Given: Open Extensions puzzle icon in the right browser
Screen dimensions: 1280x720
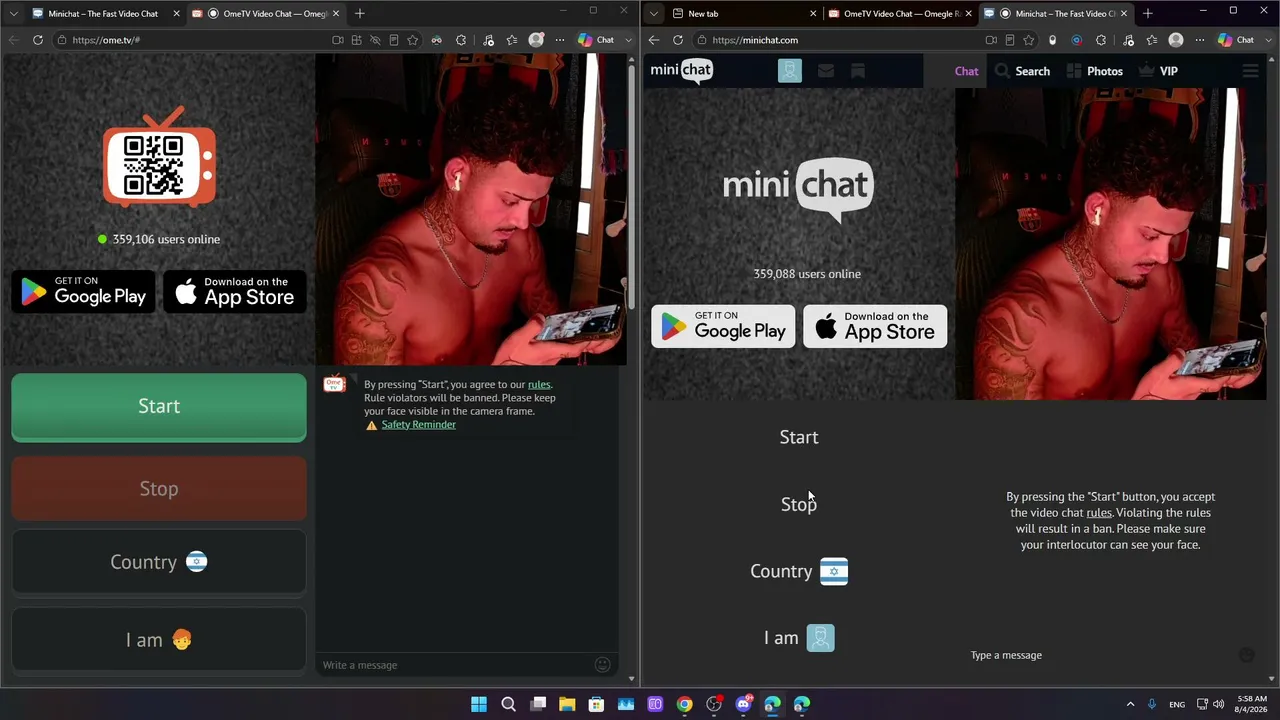Looking at the screenshot, I should pyautogui.click(x=1101, y=40).
